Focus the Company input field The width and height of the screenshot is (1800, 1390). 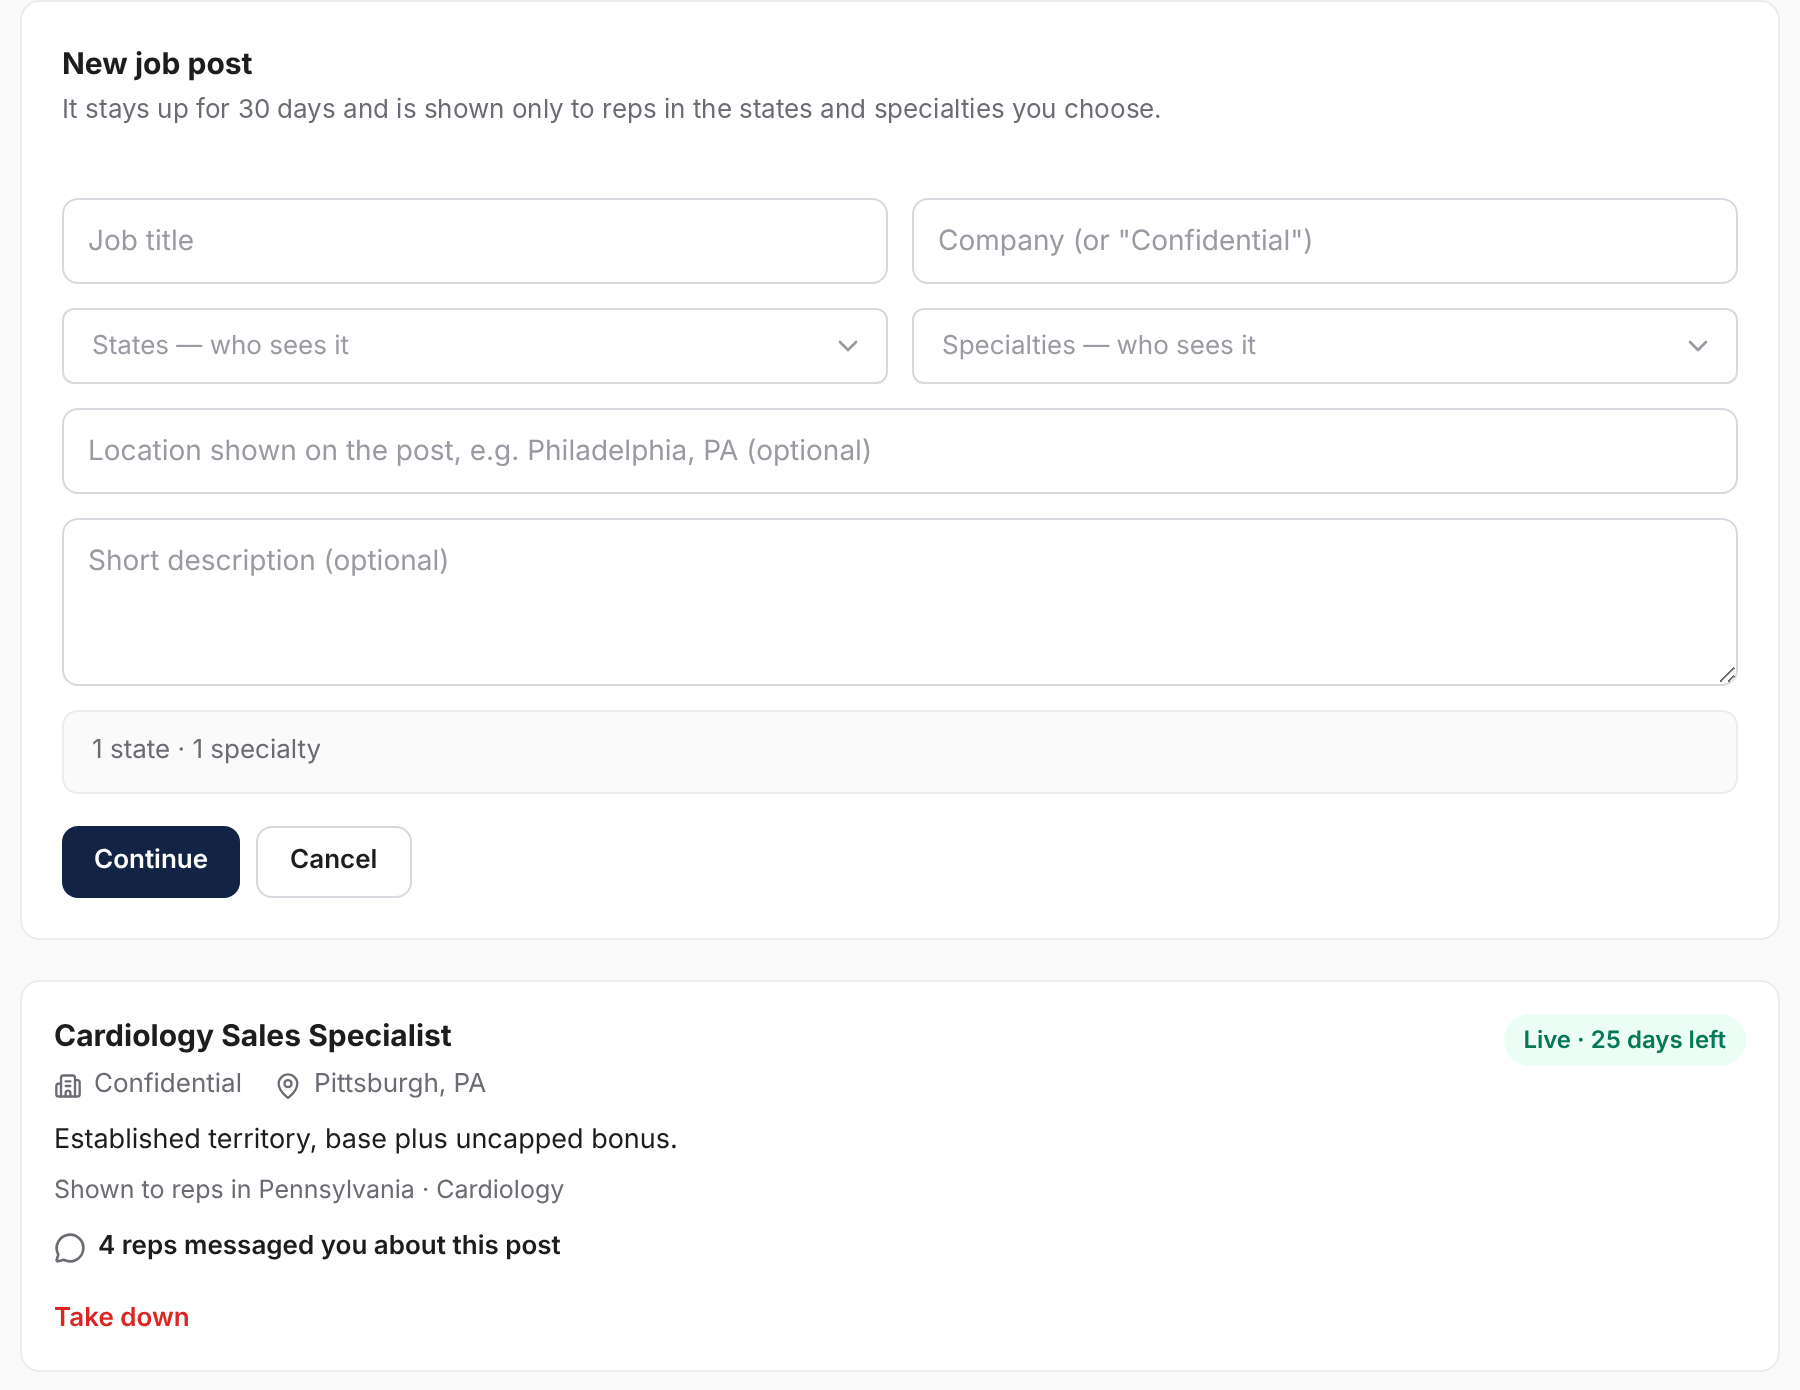pyautogui.click(x=1325, y=241)
